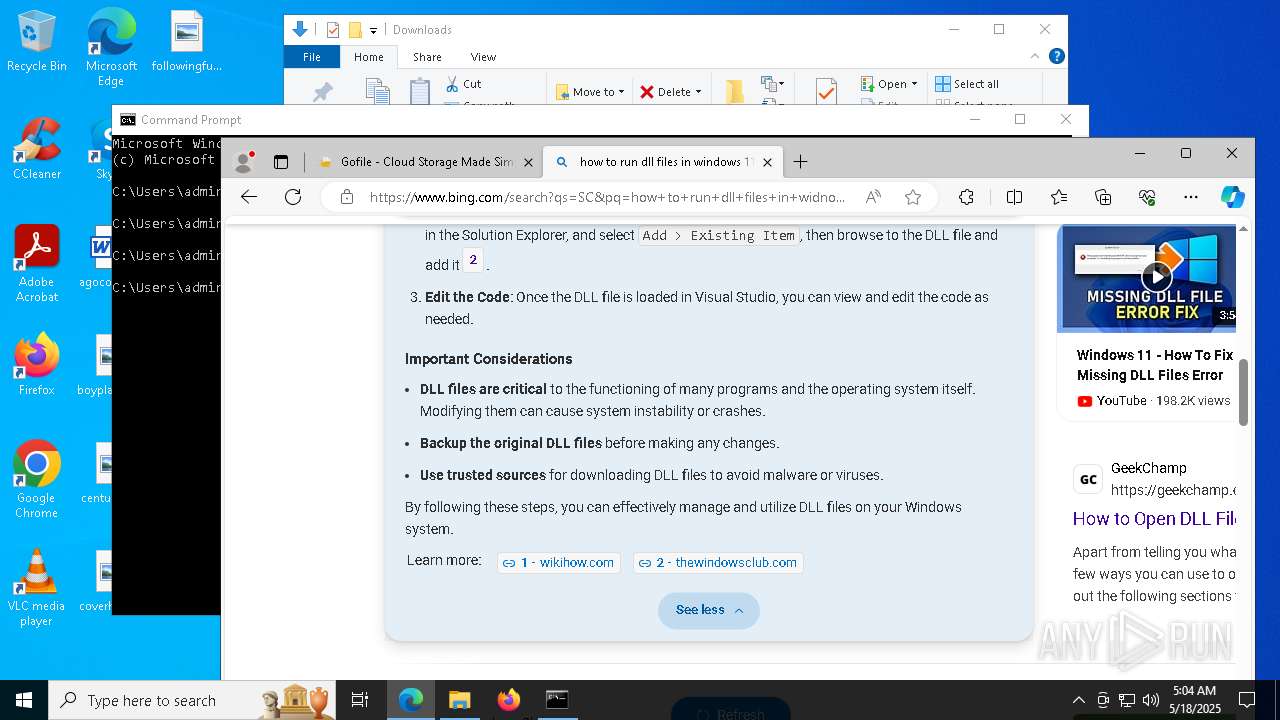Viewport: 1280px width, 720px height.
Task: Open File Explorer from taskbar
Action: click(459, 700)
